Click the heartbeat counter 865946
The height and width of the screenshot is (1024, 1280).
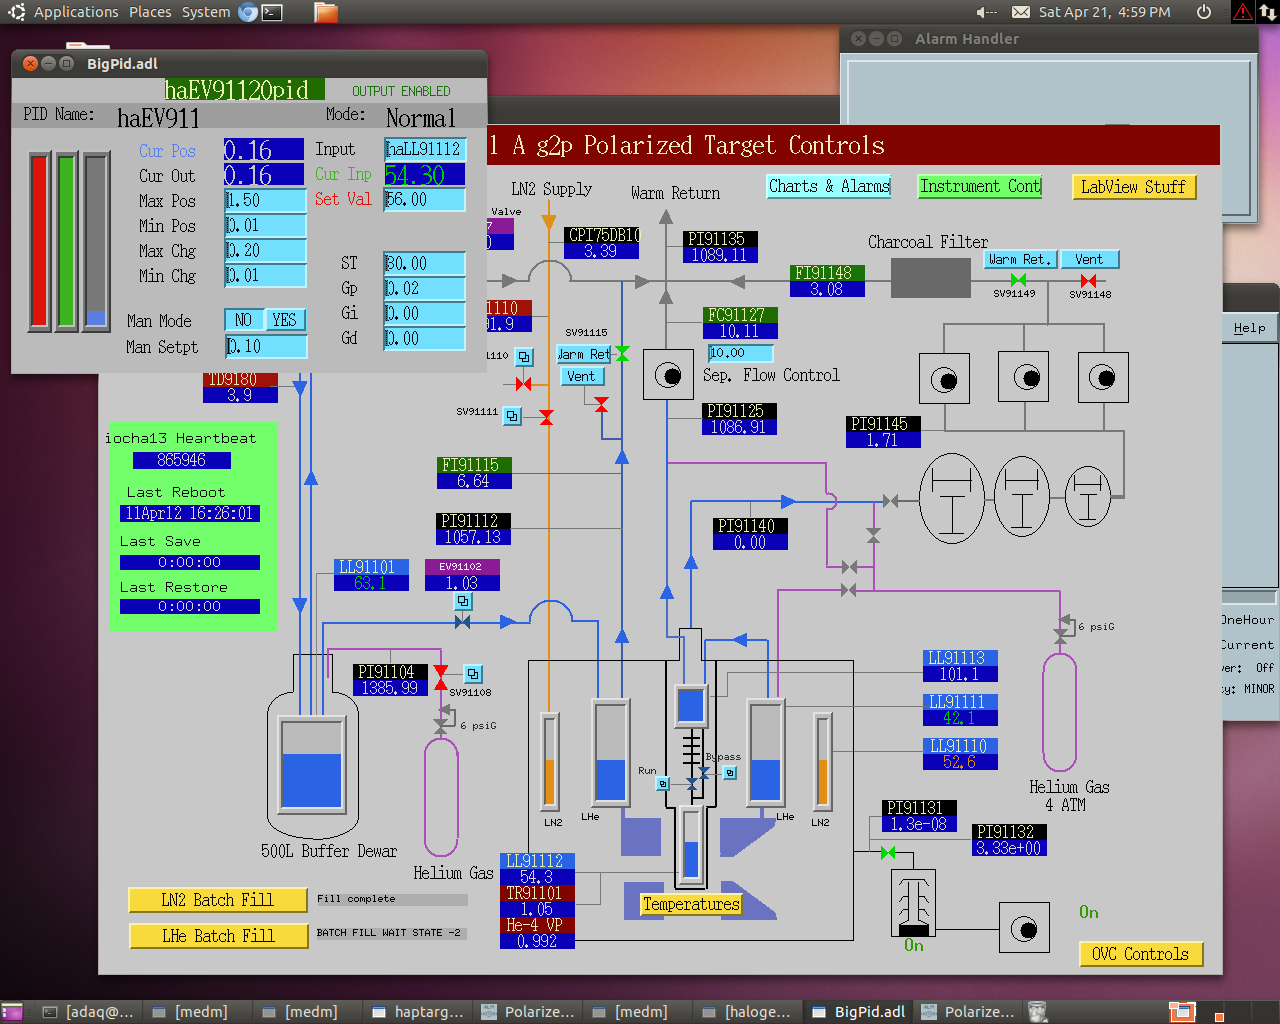[182, 460]
